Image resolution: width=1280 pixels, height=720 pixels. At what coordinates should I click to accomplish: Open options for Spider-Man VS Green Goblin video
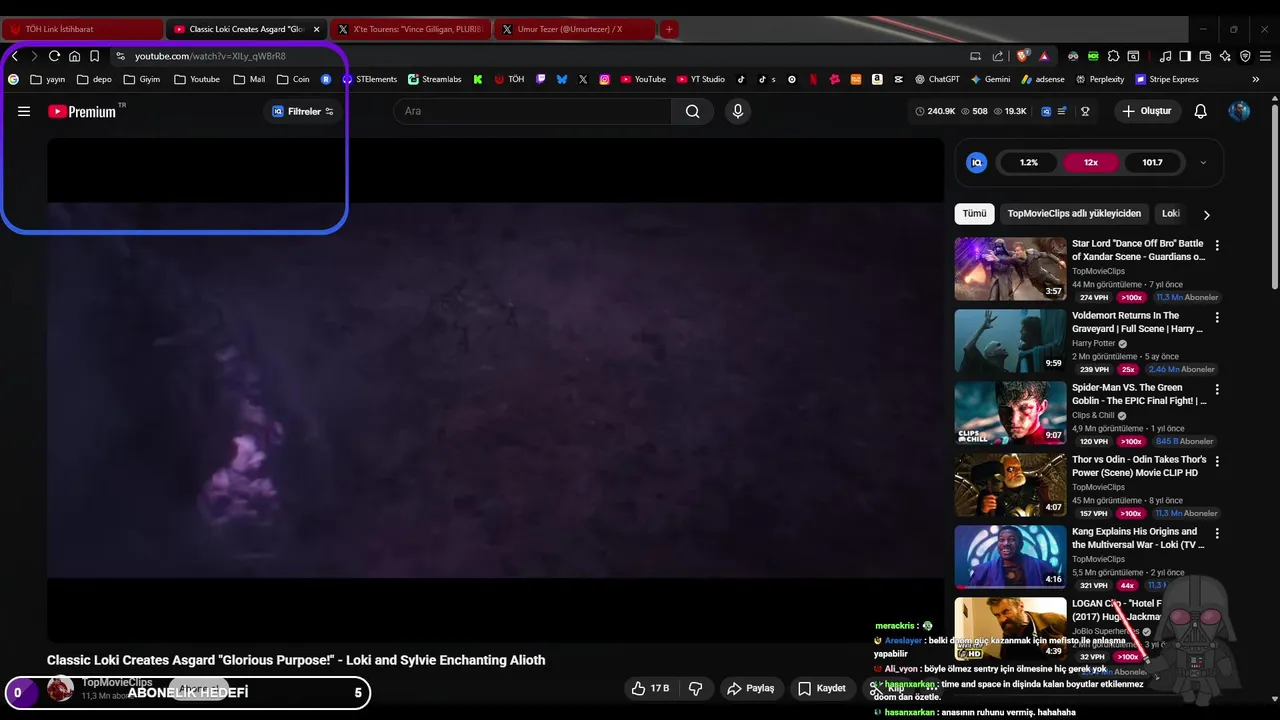[1217, 389]
